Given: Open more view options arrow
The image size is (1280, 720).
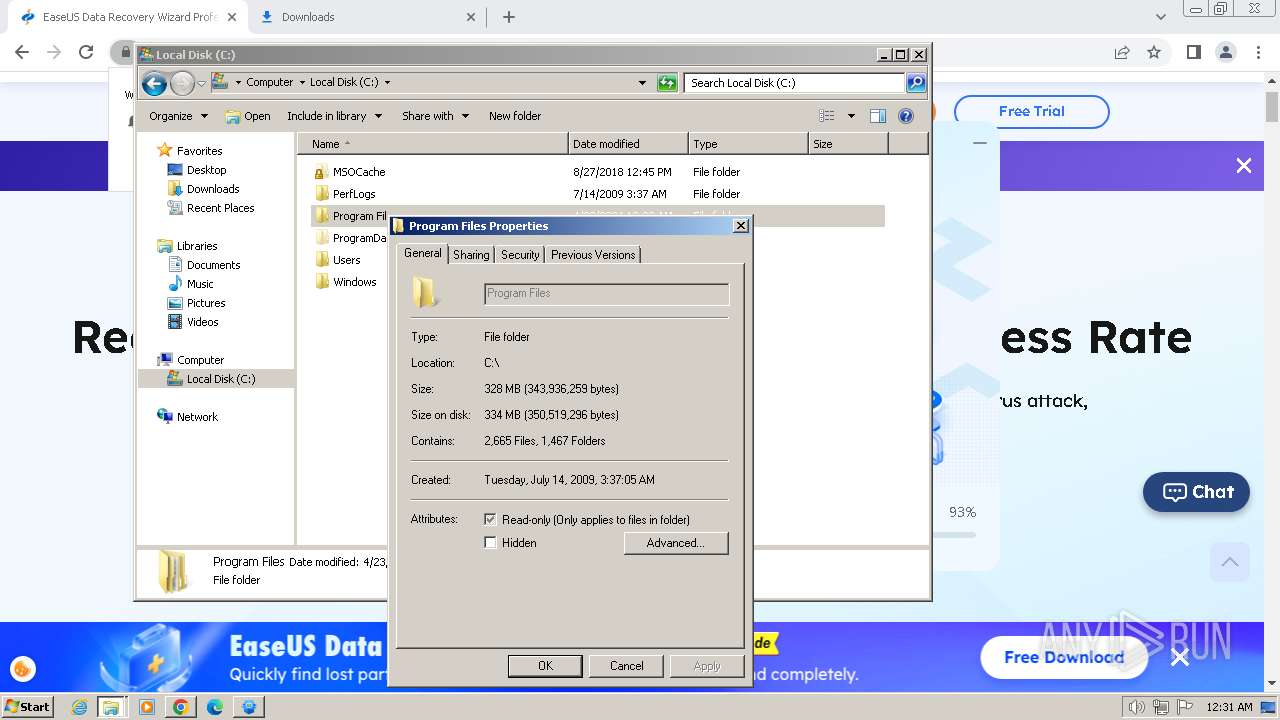Looking at the screenshot, I should (x=851, y=116).
